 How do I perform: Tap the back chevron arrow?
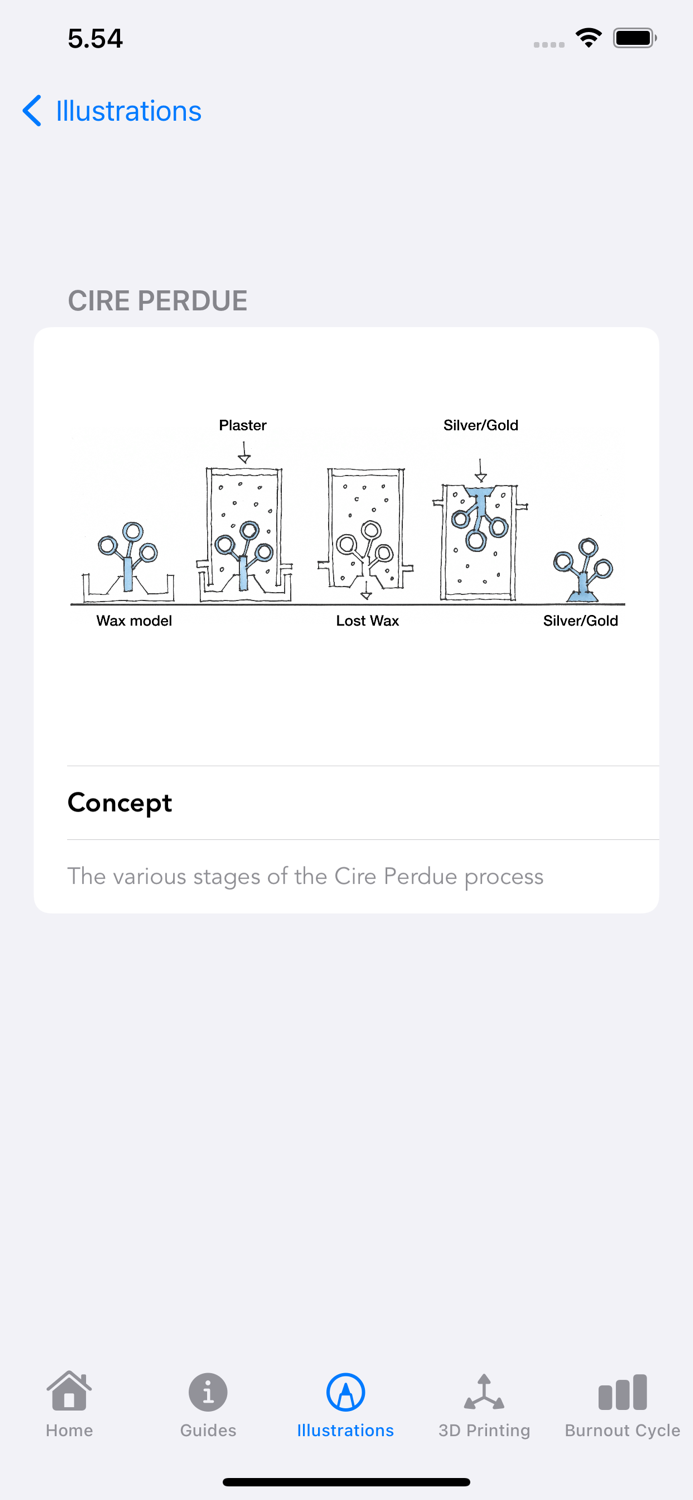[x=31, y=111]
